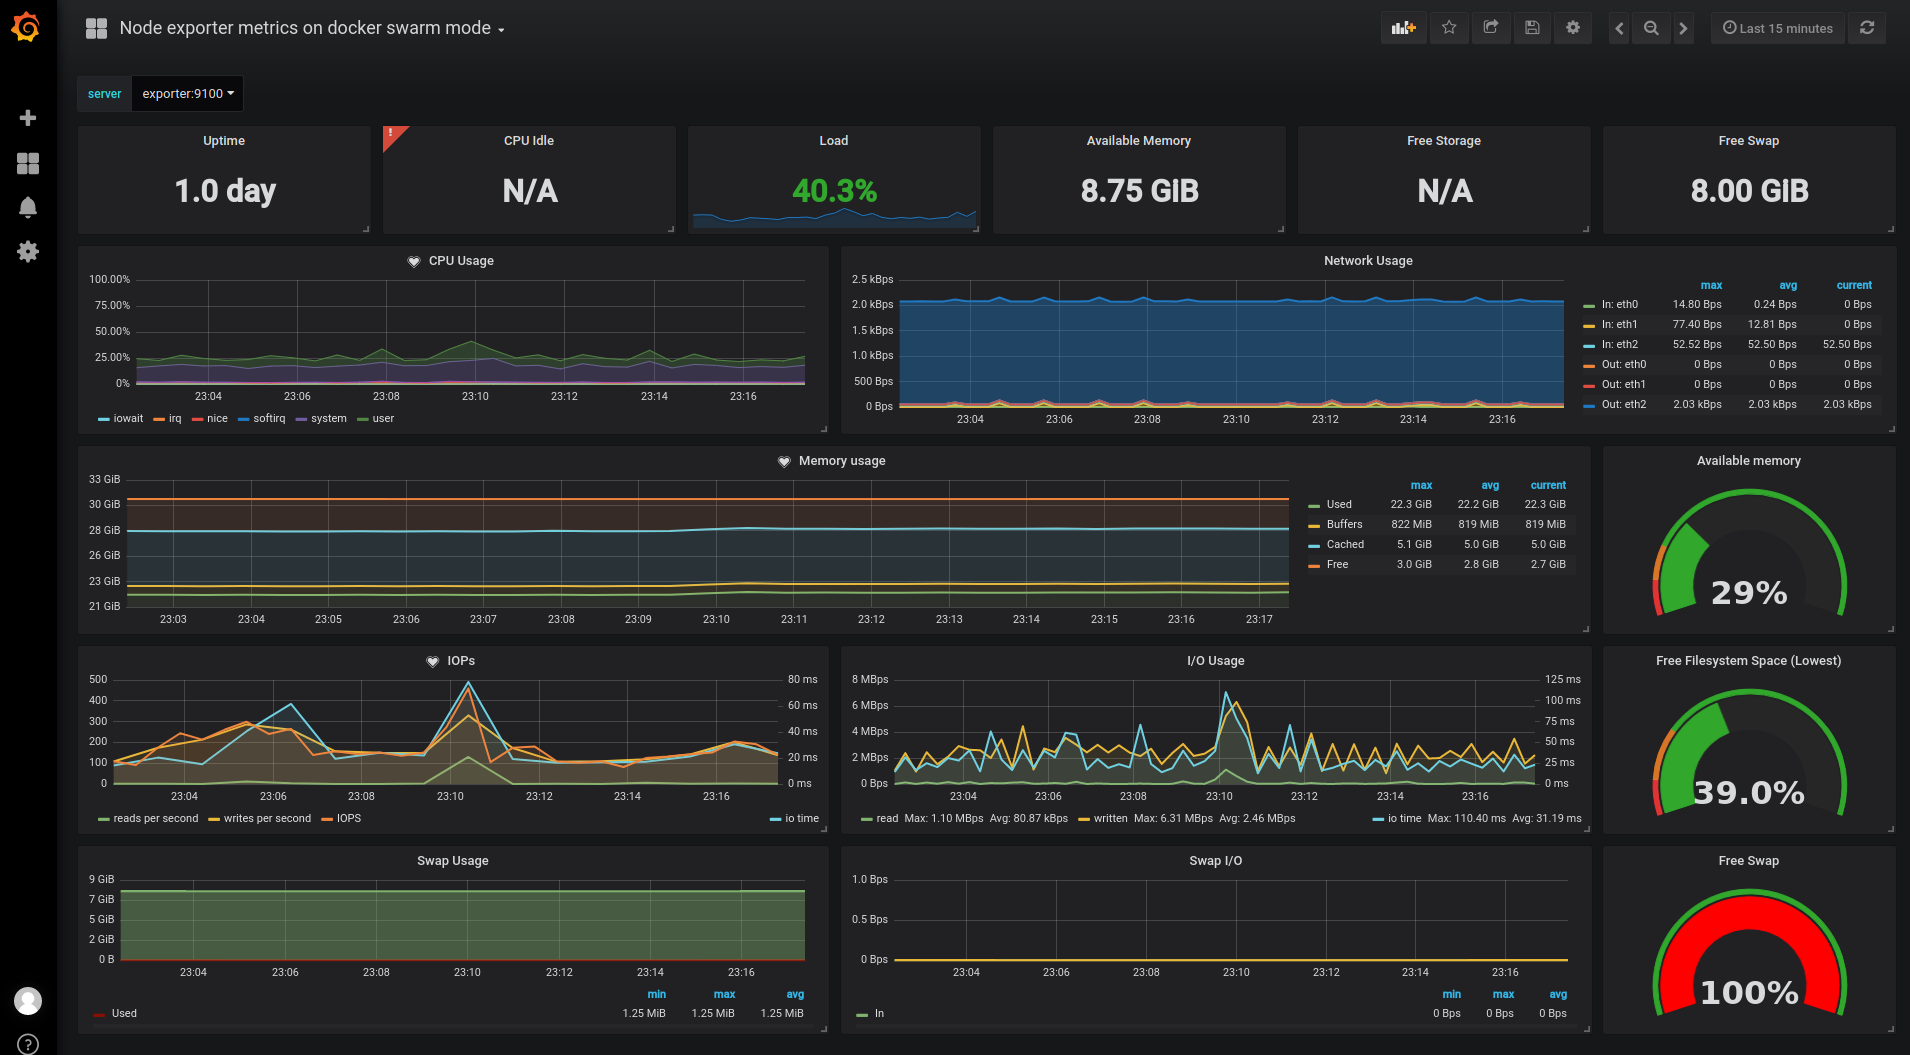The height and width of the screenshot is (1055, 1910).
Task: Sort Memory legend by max column
Action: [1421, 485]
